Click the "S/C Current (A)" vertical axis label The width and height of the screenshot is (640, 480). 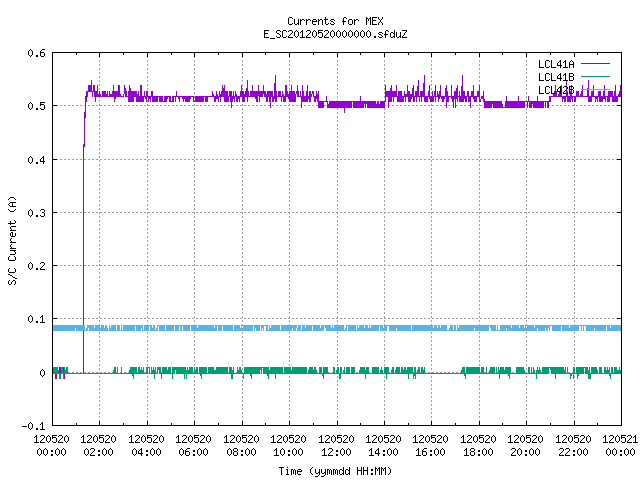pos(13,240)
